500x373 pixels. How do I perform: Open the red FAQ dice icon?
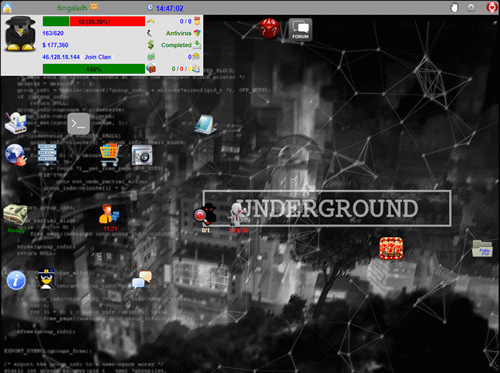tap(269, 28)
